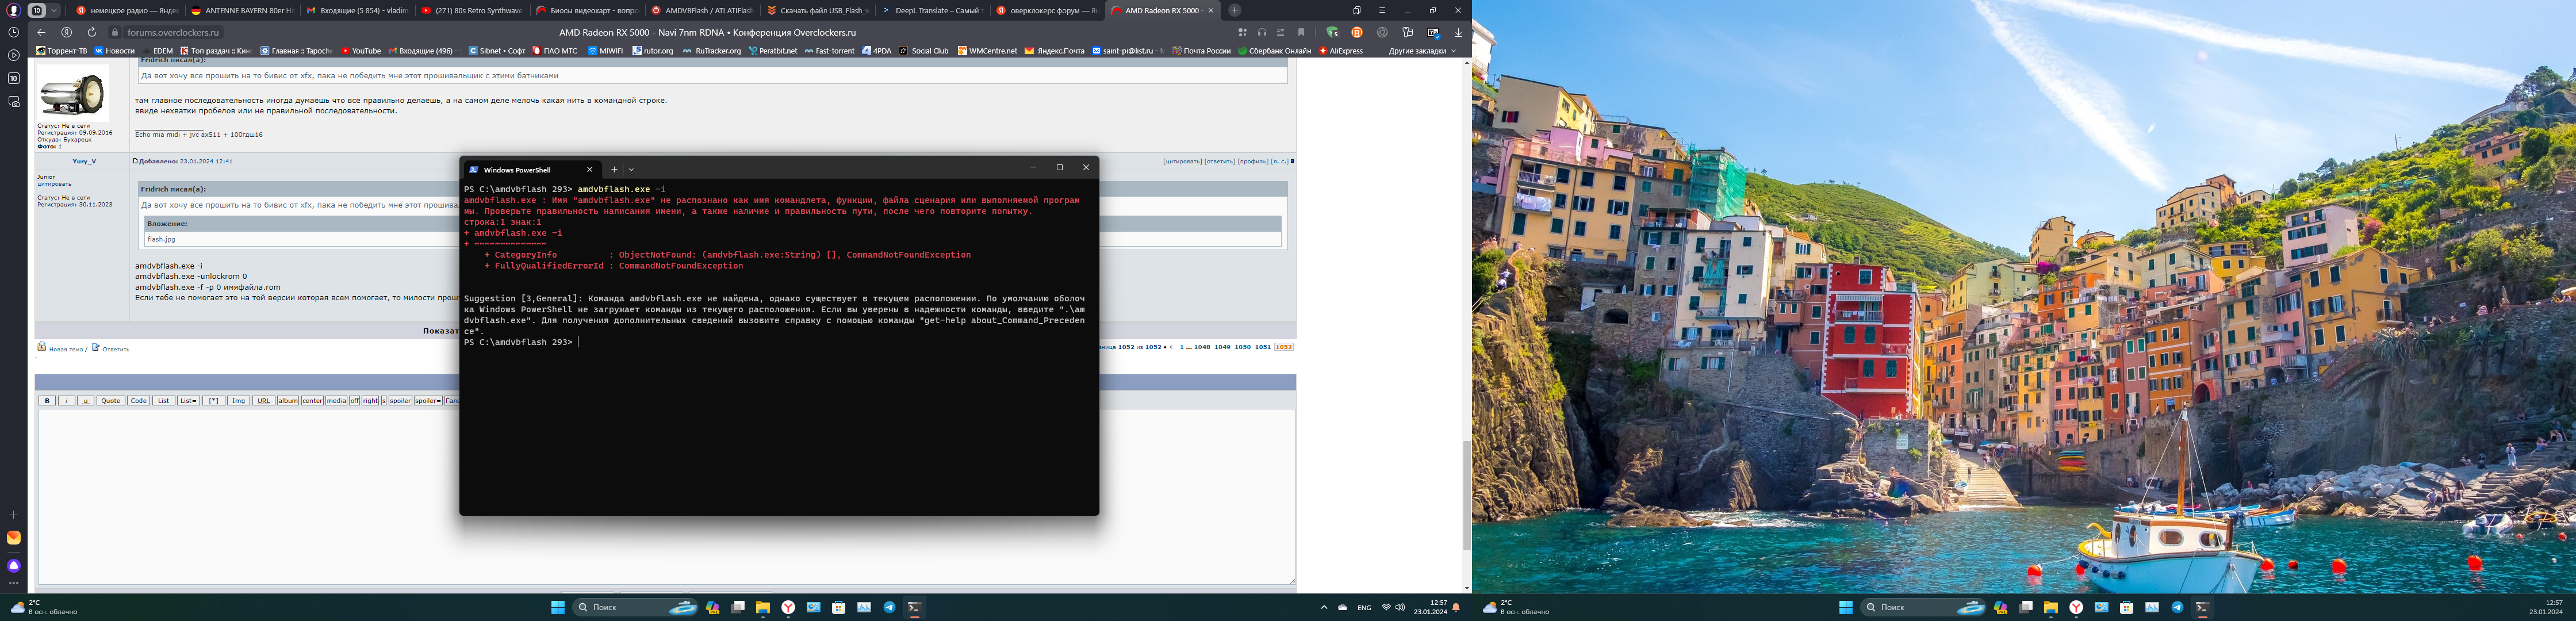The image size is (2576, 621).
Task: Click the reader mode text icon
Action: click(x=1281, y=32)
